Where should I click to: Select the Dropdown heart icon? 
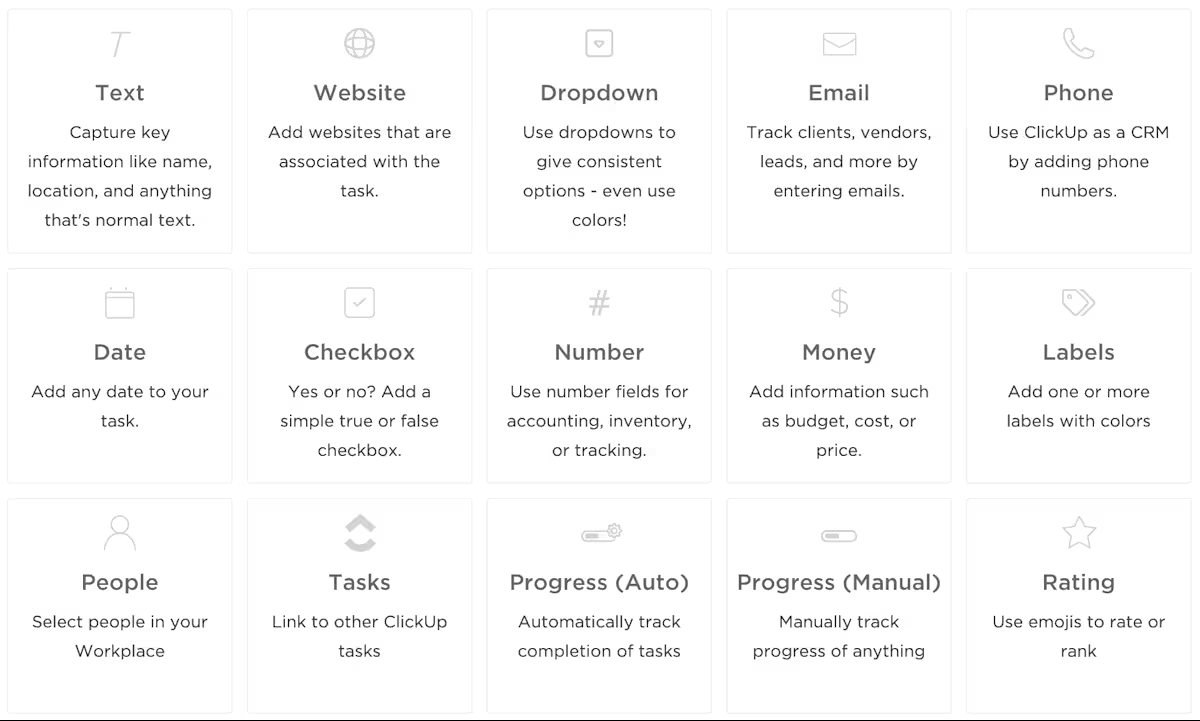click(599, 43)
